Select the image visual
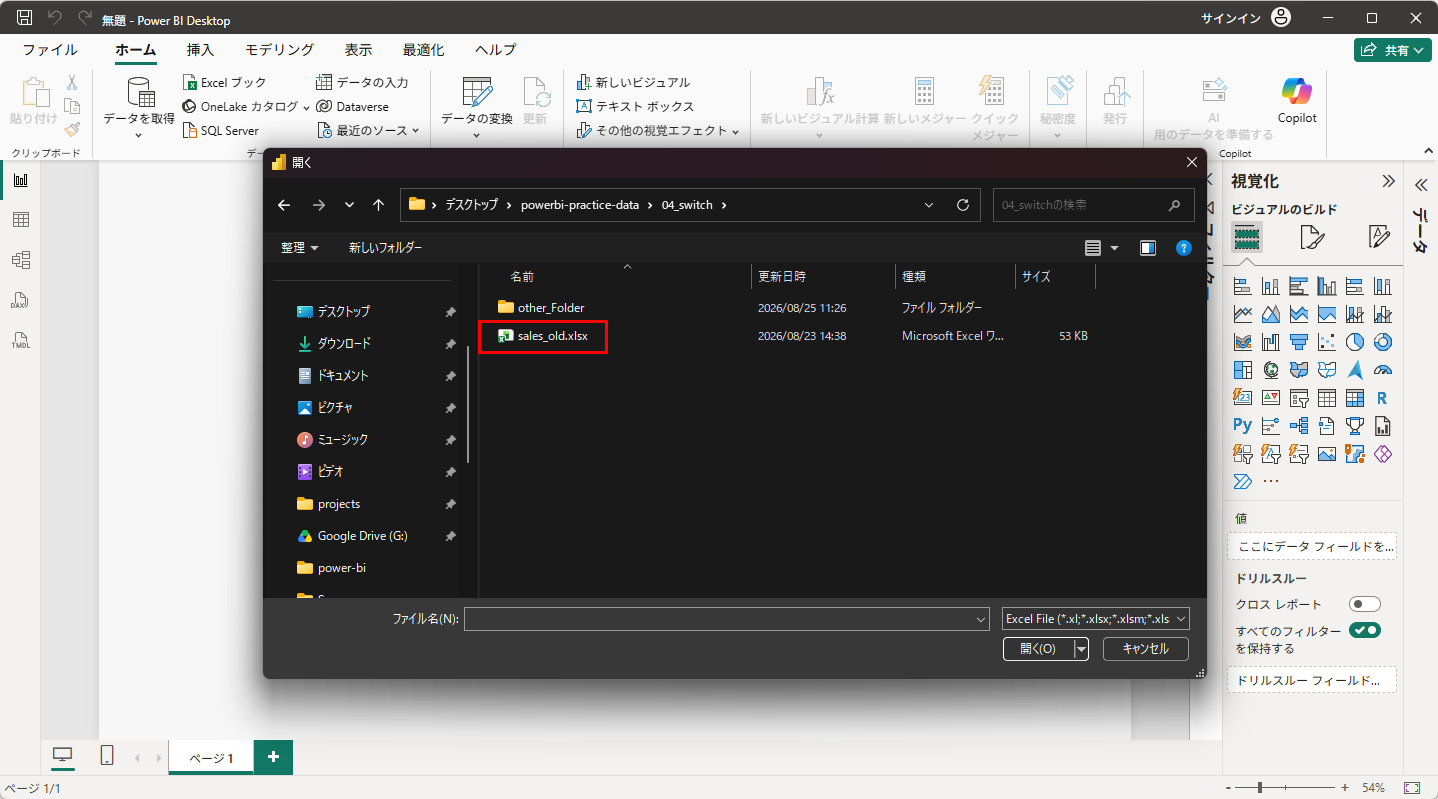Screen dimensions: 1438x799 coord(1327,454)
